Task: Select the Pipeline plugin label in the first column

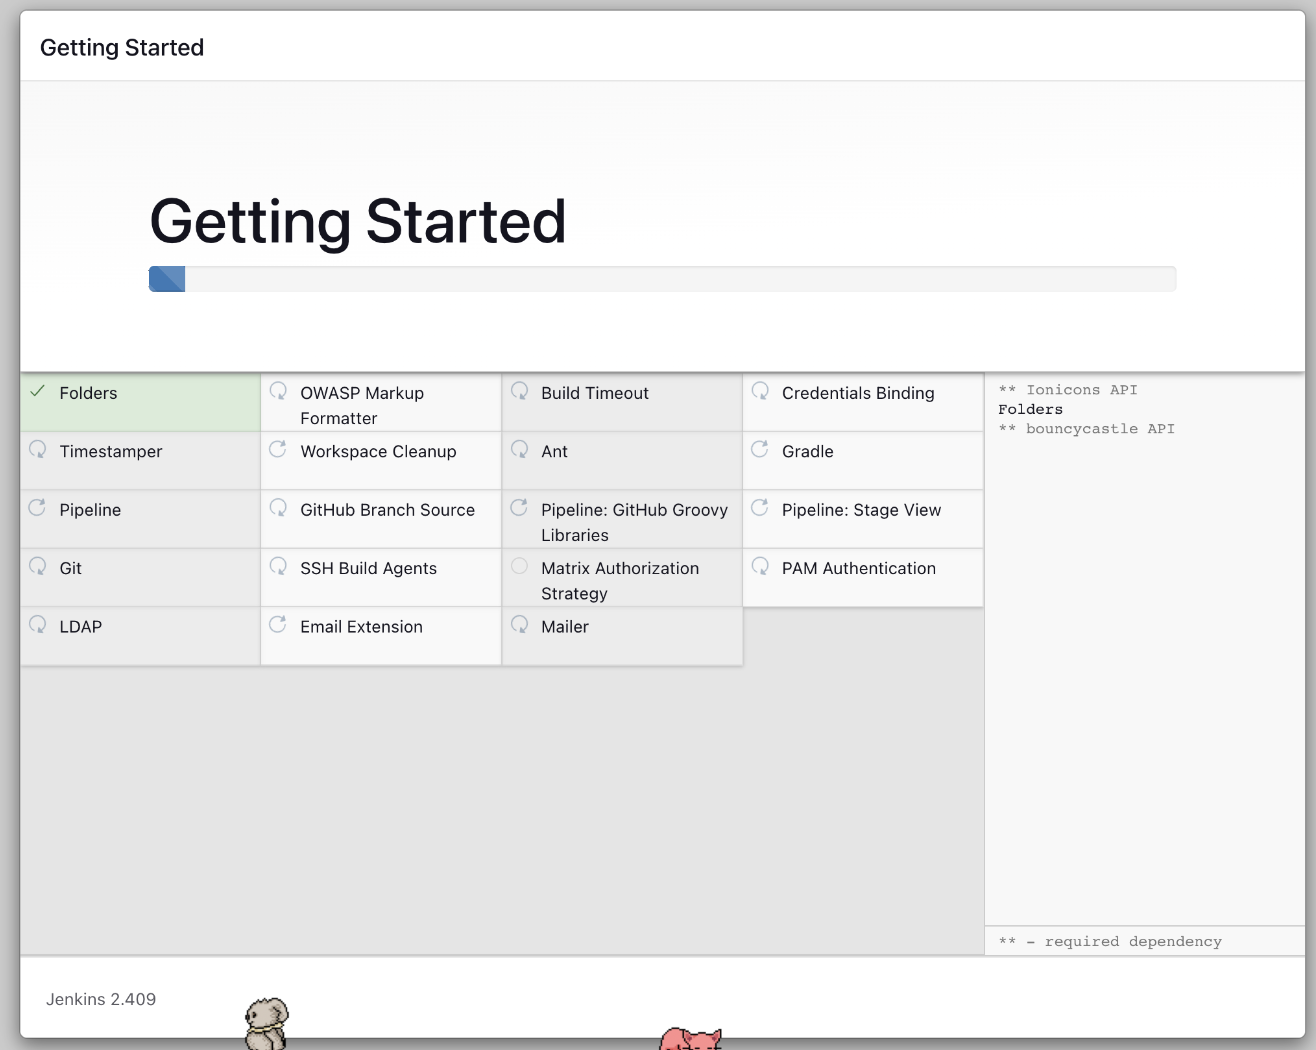Action: [90, 510]
